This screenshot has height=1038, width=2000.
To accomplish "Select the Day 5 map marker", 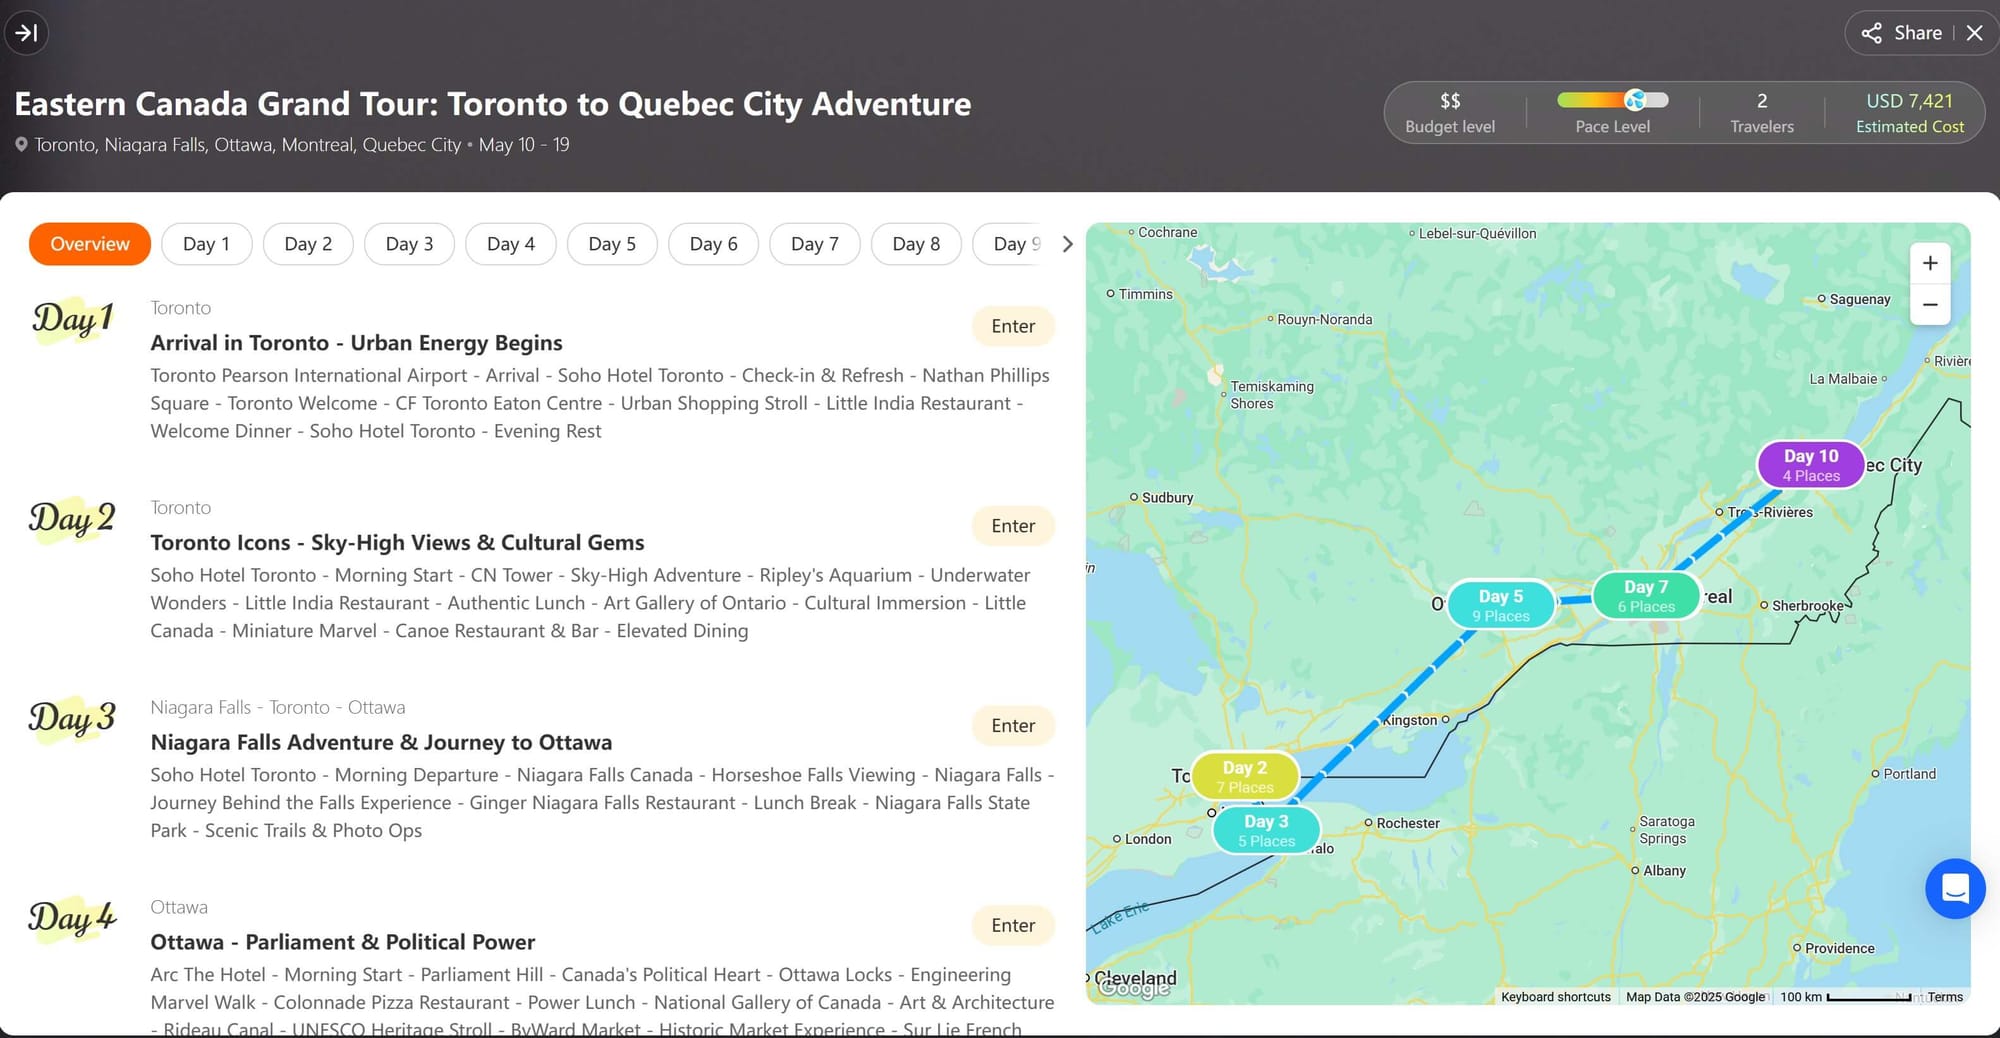I will [x=1500, y=605].
